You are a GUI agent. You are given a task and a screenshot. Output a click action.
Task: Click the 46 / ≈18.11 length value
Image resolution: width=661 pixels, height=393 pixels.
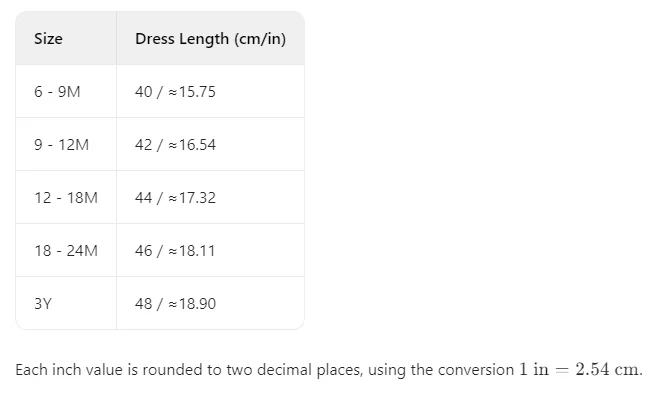[175, 251]
